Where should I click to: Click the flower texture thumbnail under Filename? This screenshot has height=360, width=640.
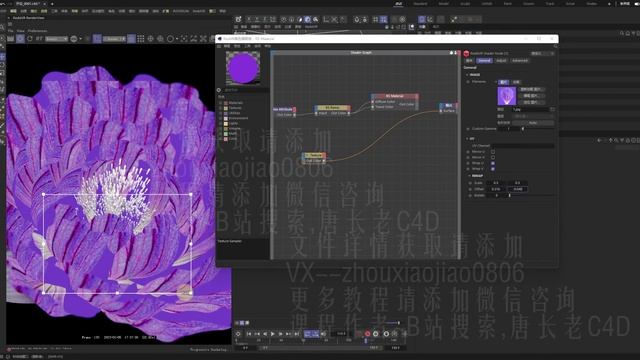pos(507,96)
